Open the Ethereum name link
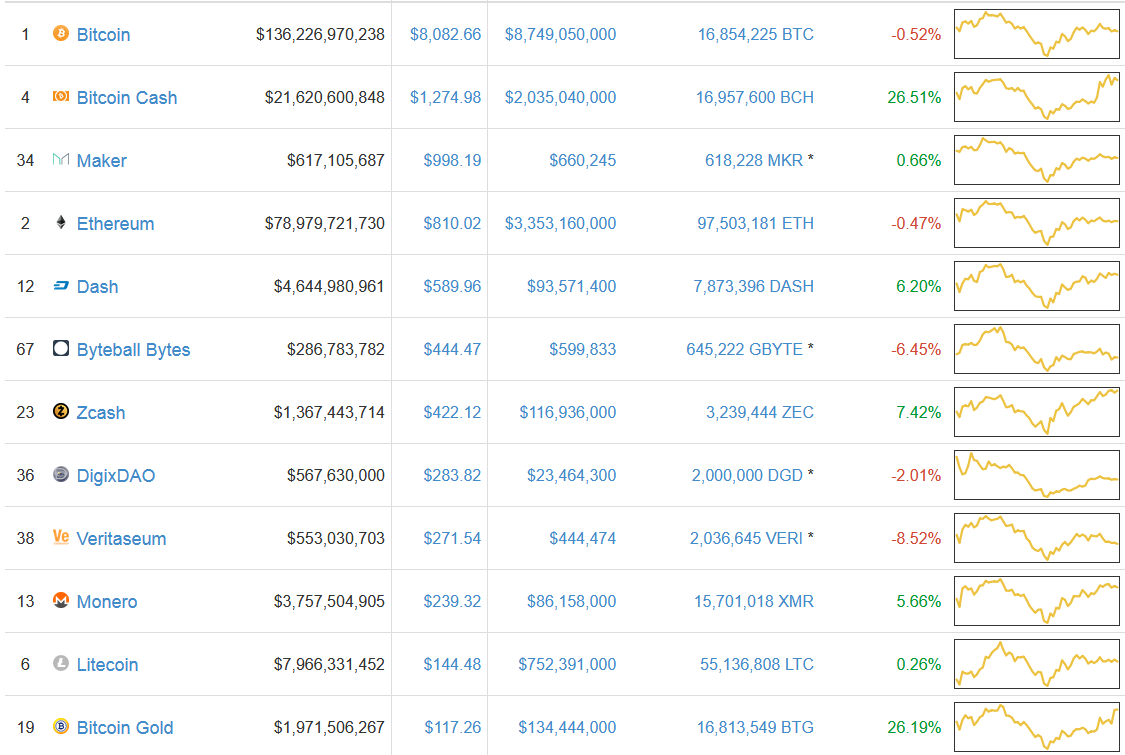This screenshot has width=1125, height=755. (x=116, y=224)
